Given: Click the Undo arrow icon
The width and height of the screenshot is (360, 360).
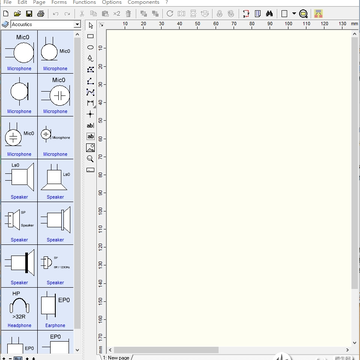Looking at the screenshot, I should tap(56, 14).
